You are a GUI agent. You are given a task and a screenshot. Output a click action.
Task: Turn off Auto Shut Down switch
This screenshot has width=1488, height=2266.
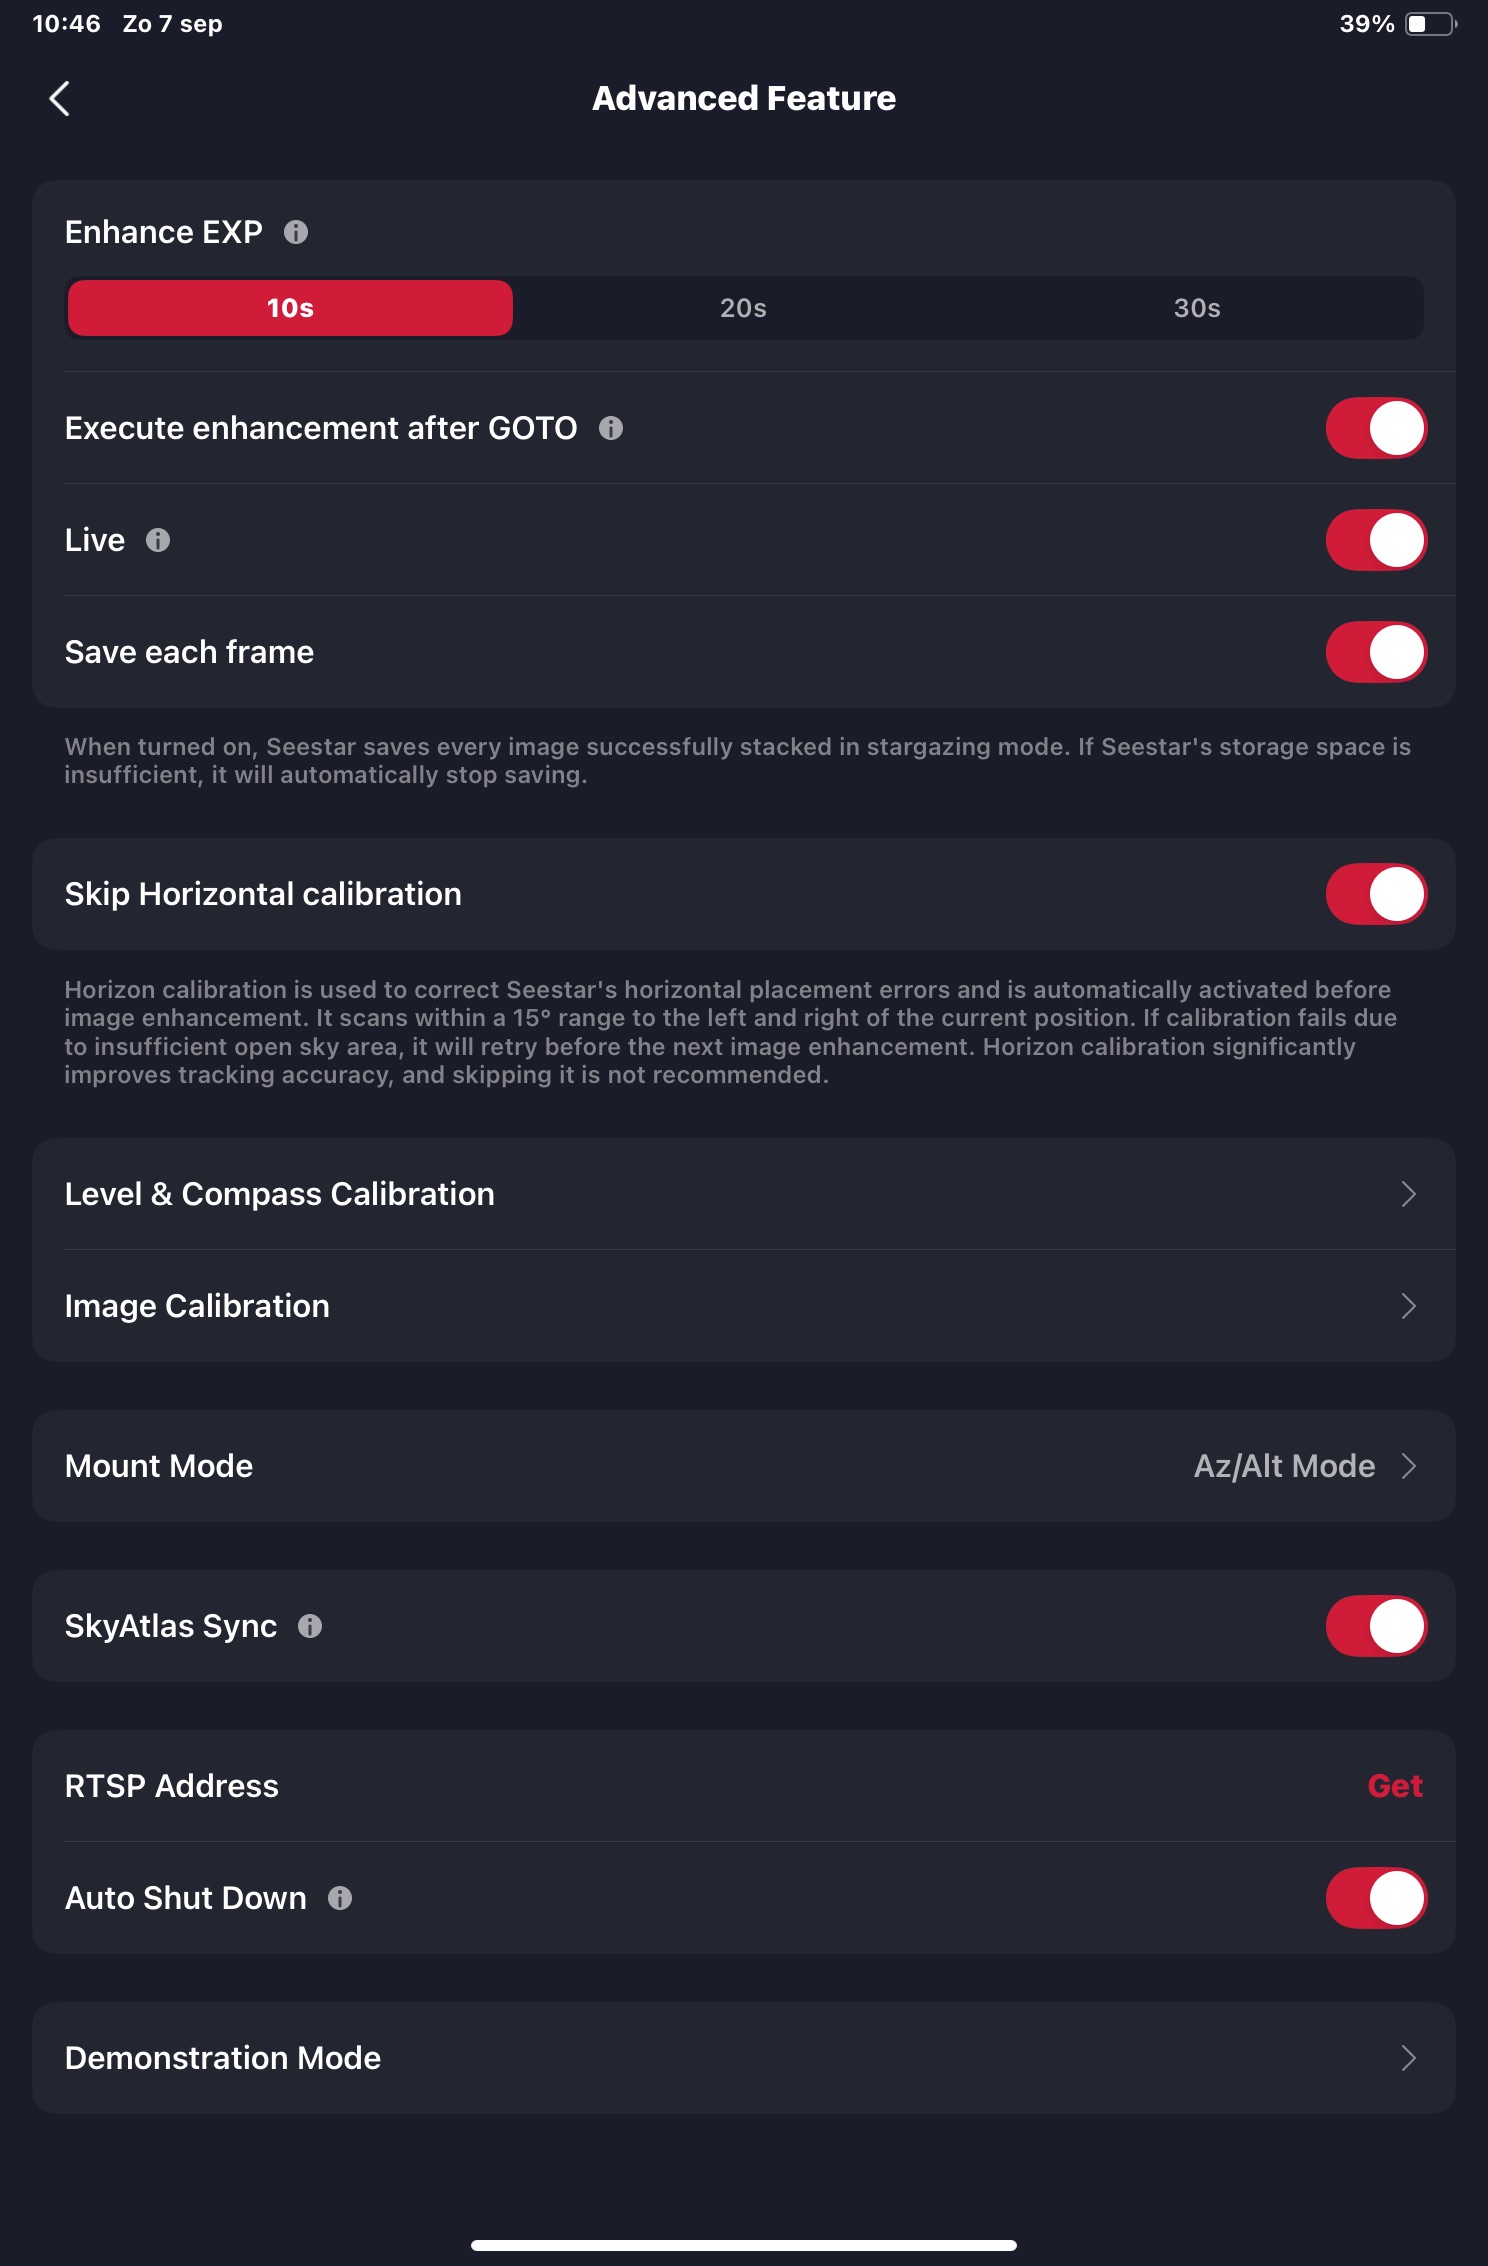tap(1376, 1898)
